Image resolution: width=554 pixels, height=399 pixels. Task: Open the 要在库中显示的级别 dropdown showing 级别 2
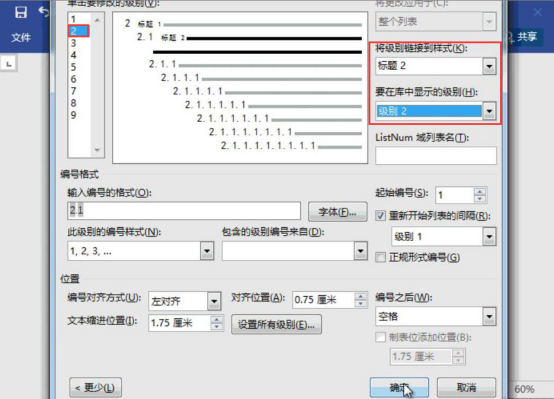point(489,111)
